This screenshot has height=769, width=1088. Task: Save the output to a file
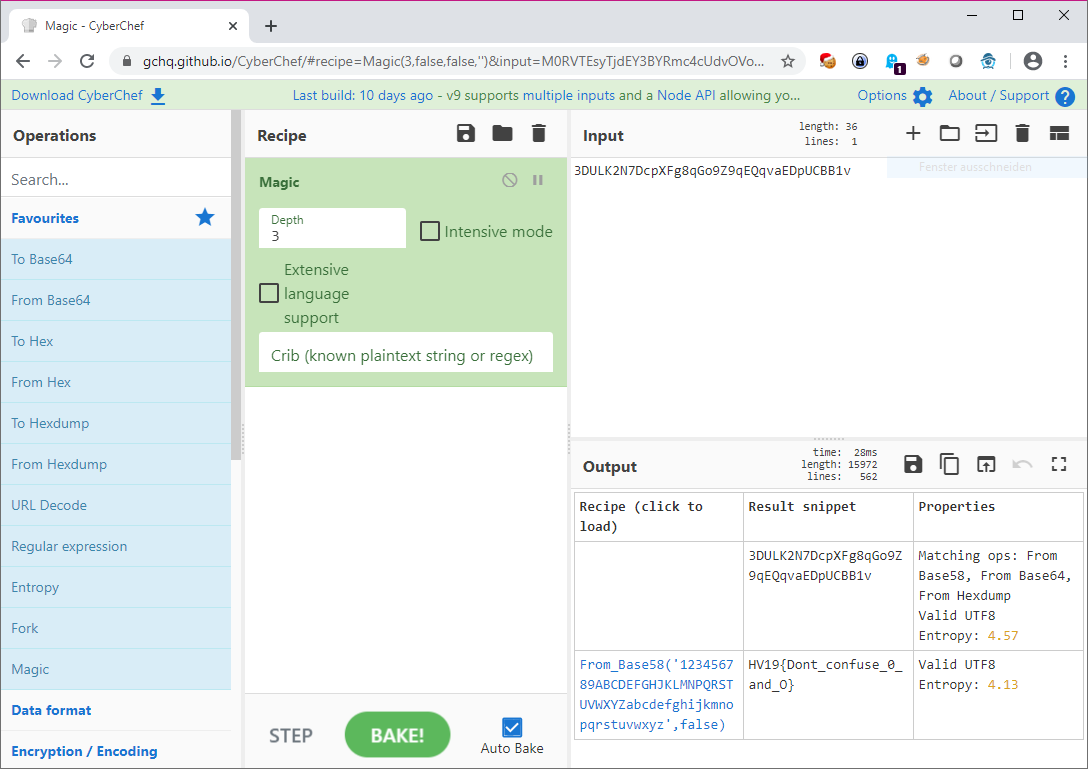click(913, 464)
